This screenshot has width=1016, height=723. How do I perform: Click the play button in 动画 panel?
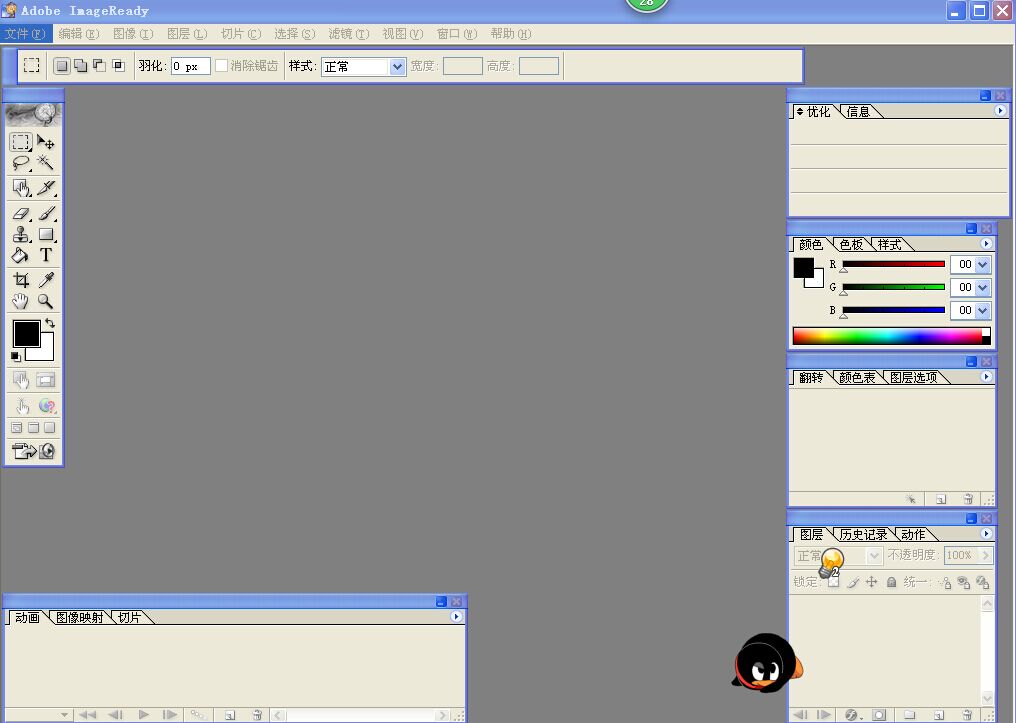coord(144,715)
